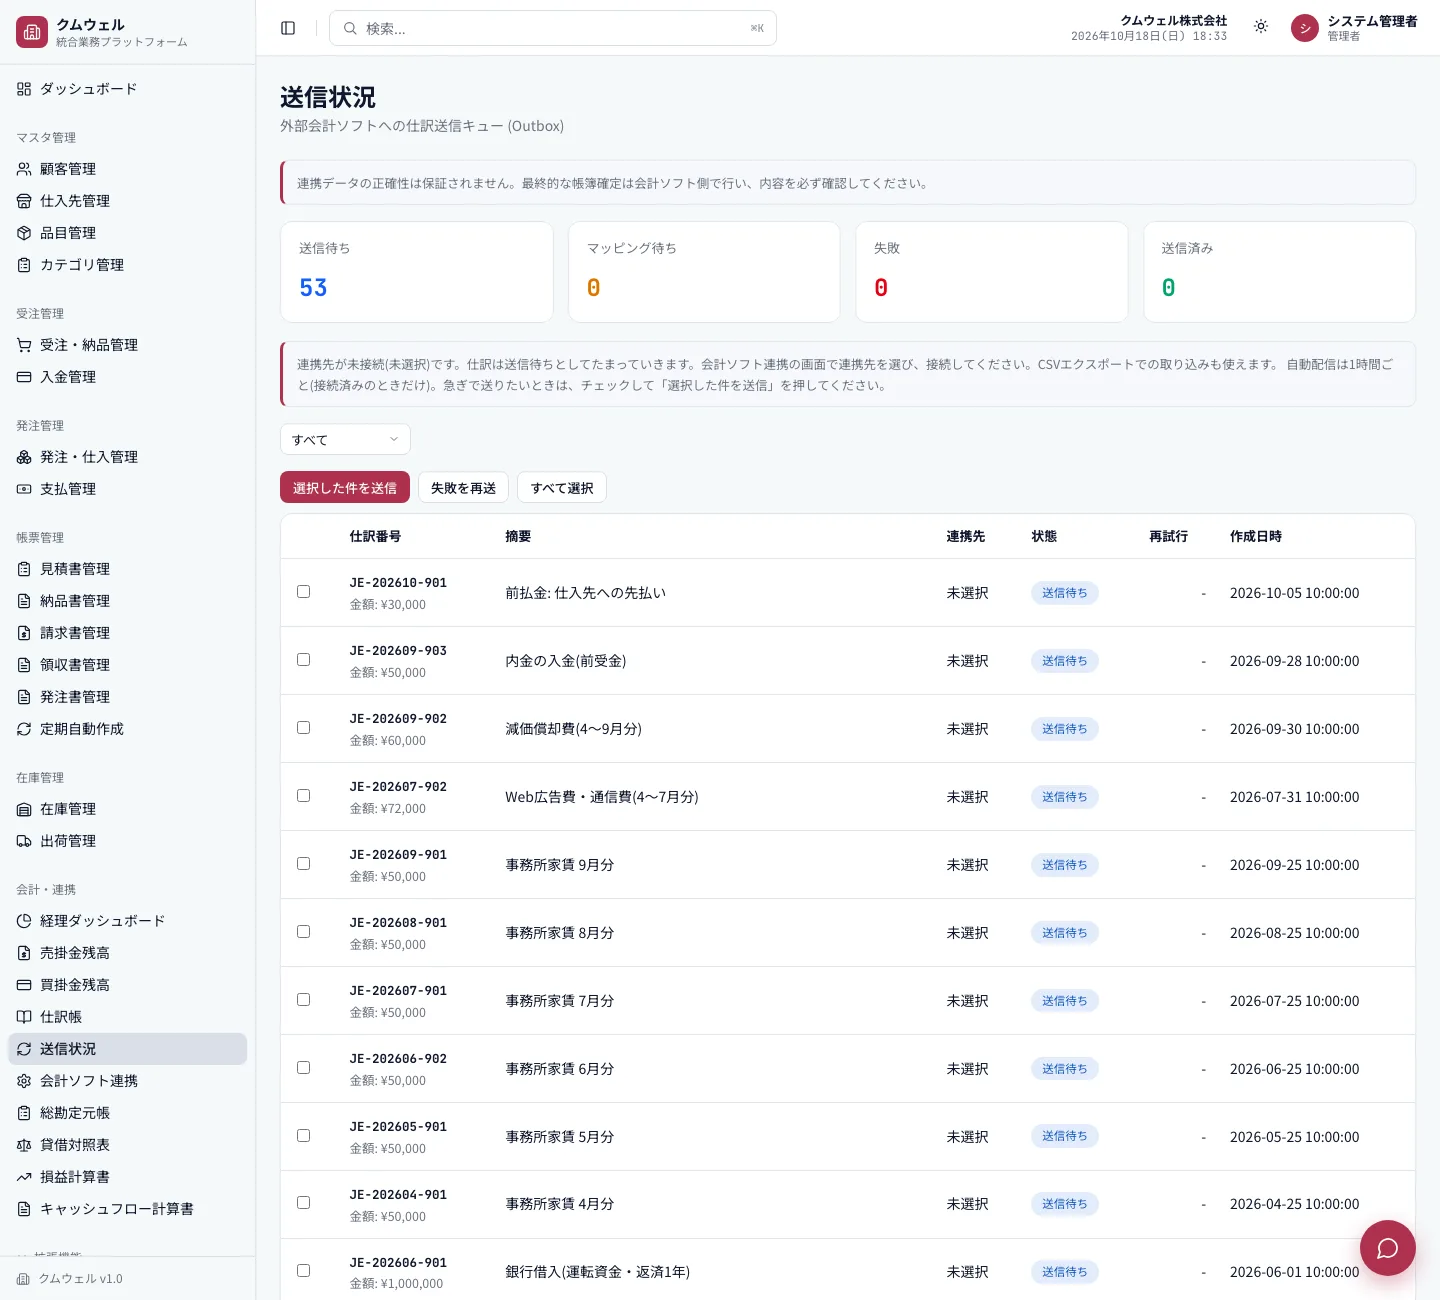1440x1300 pixels.
Task: Open the system administrator avatar
Action: (x=1305, y=28)
